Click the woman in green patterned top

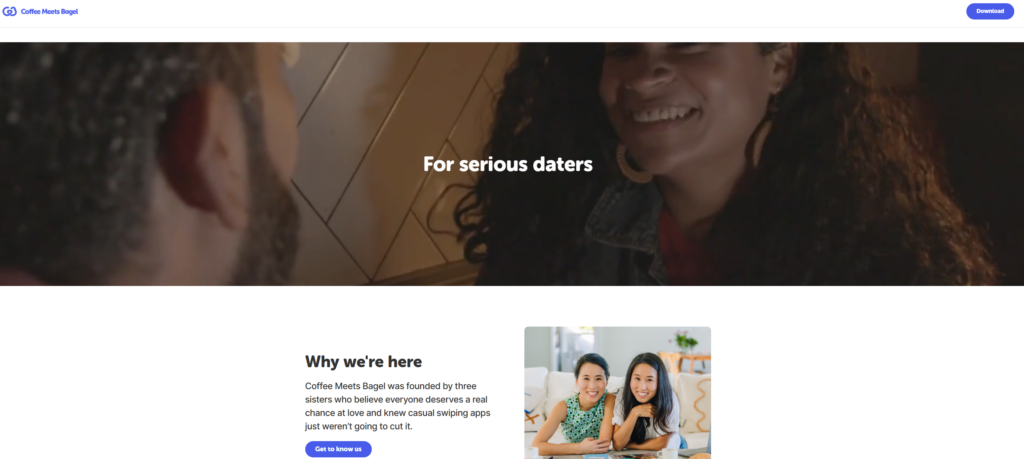click(x=583, y=405)
